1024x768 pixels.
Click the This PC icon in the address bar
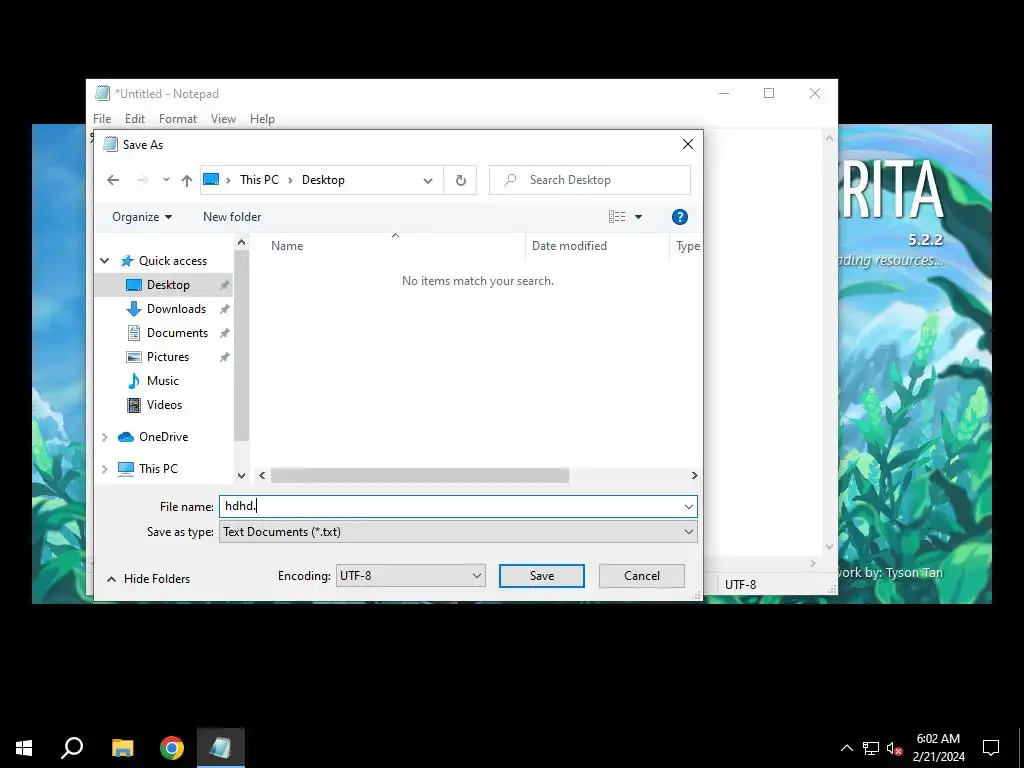click(x=211, y=180)
